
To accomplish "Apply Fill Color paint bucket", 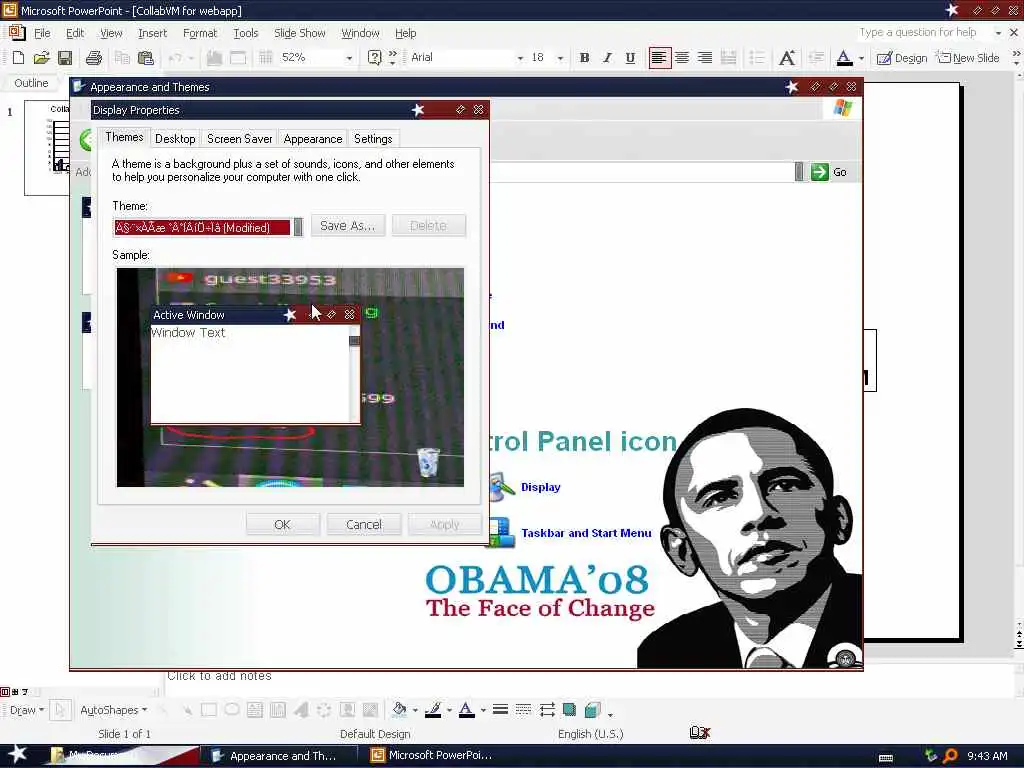I will tap(399, 710).
